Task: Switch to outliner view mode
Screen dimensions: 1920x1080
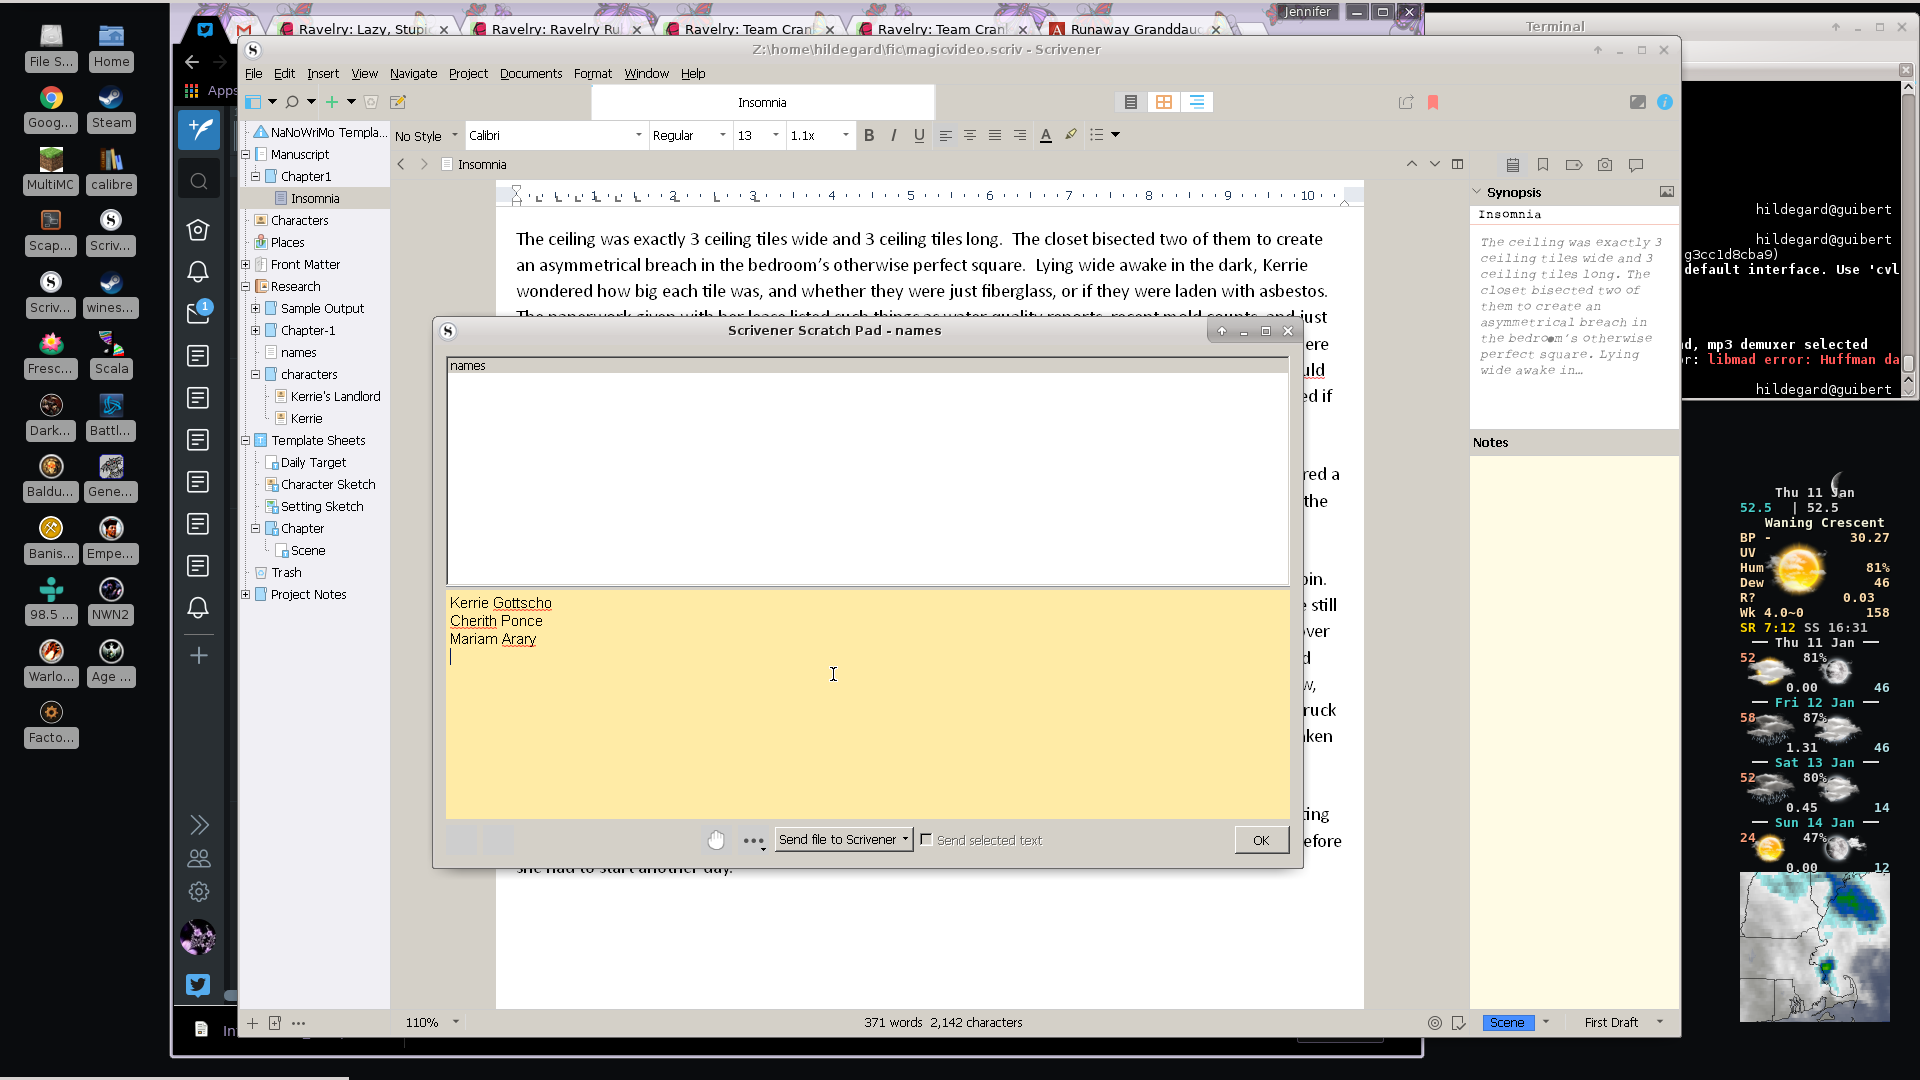Action: pos(1197,102)
